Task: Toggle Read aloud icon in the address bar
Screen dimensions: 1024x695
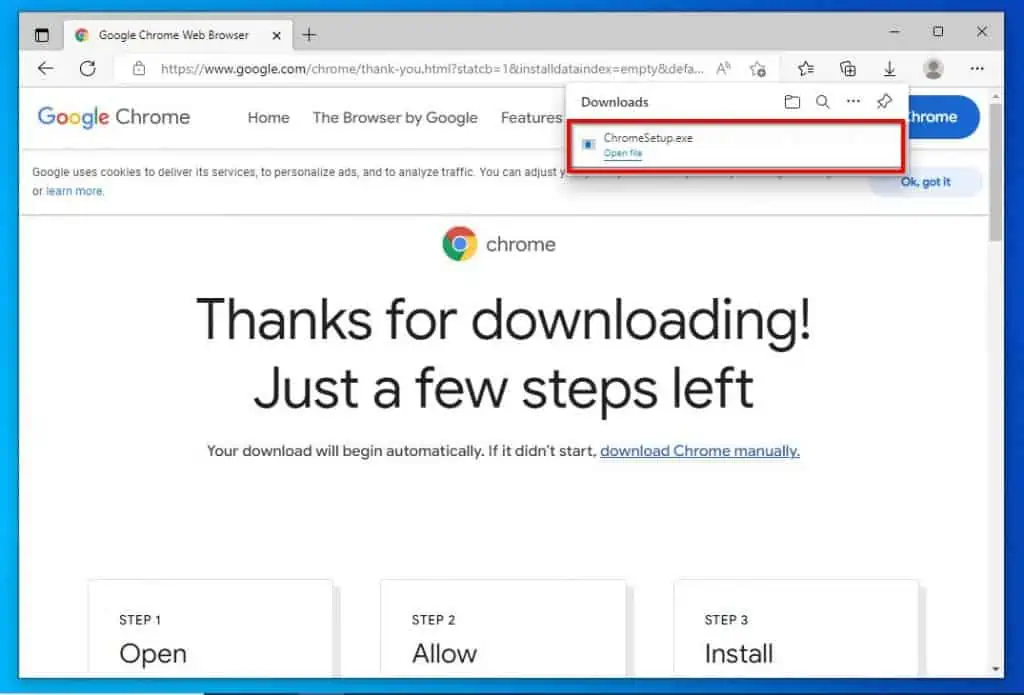Action: 723,69
